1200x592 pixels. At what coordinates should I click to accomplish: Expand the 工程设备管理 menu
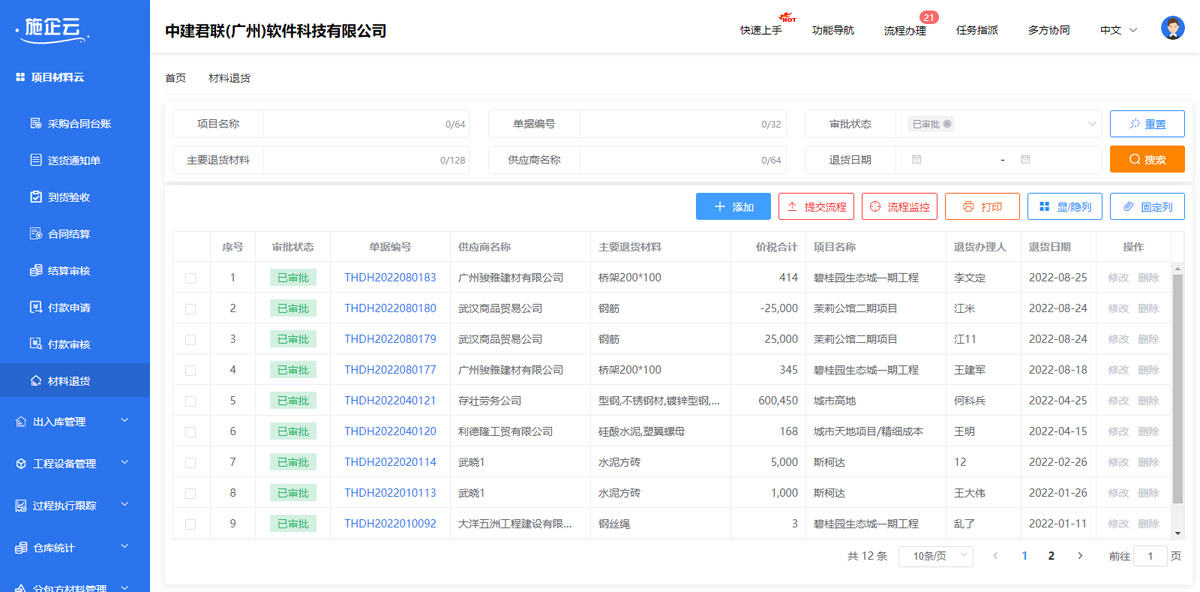pos(125,463)
